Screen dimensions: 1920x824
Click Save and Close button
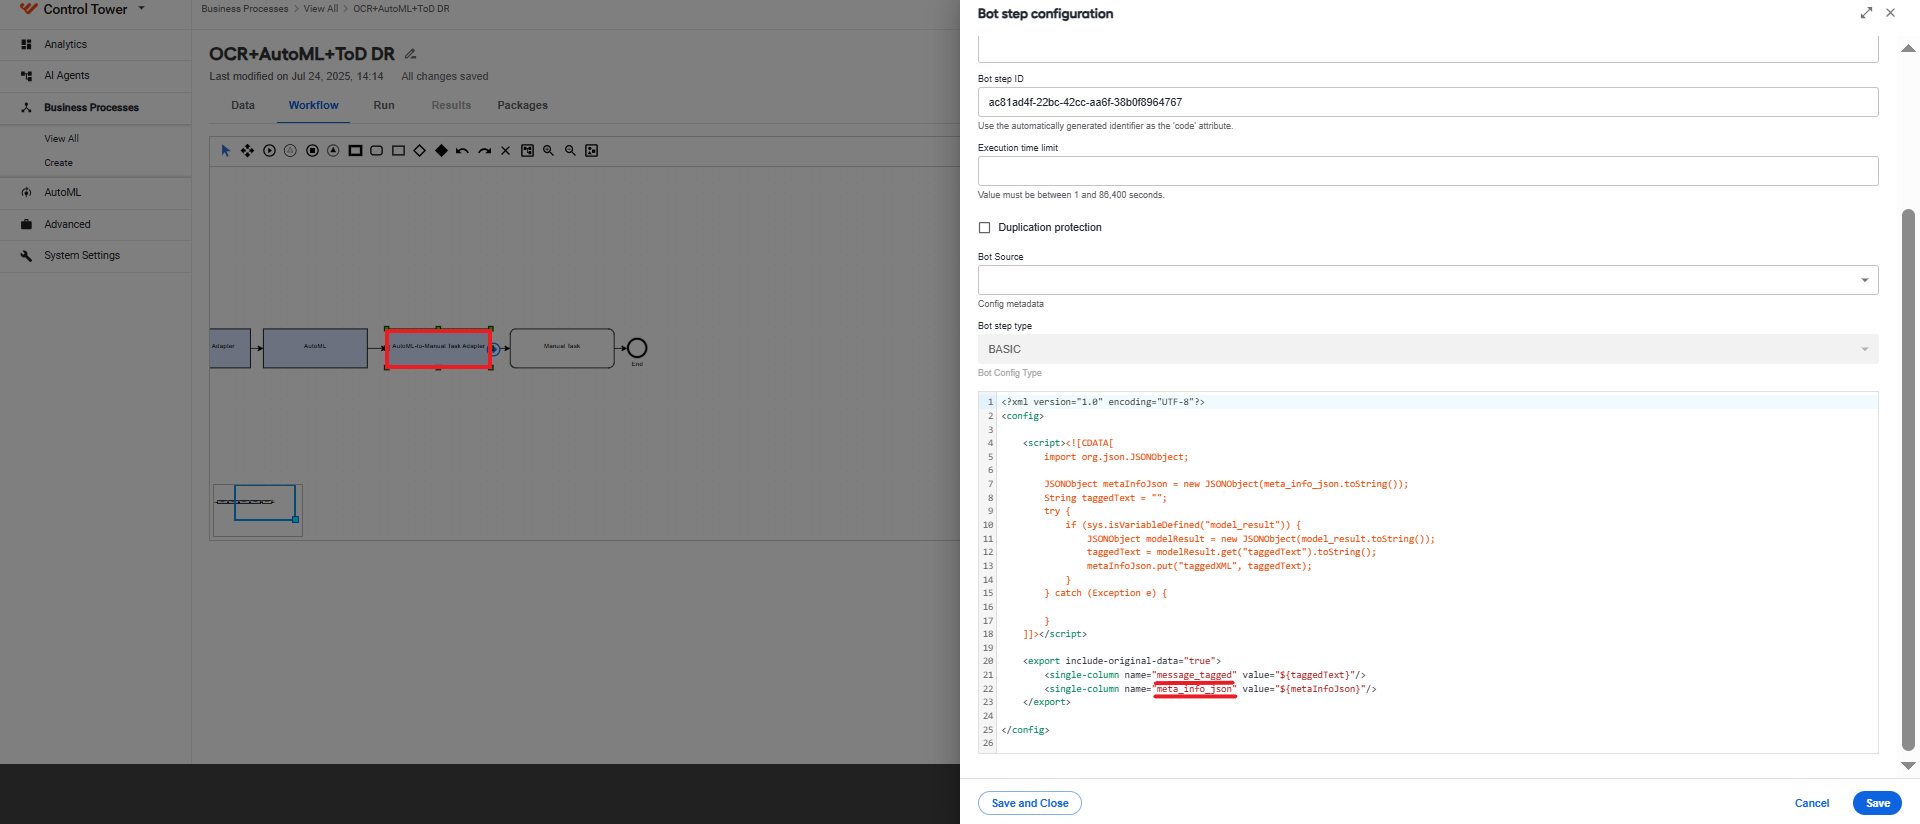(x=1030, y=803)
